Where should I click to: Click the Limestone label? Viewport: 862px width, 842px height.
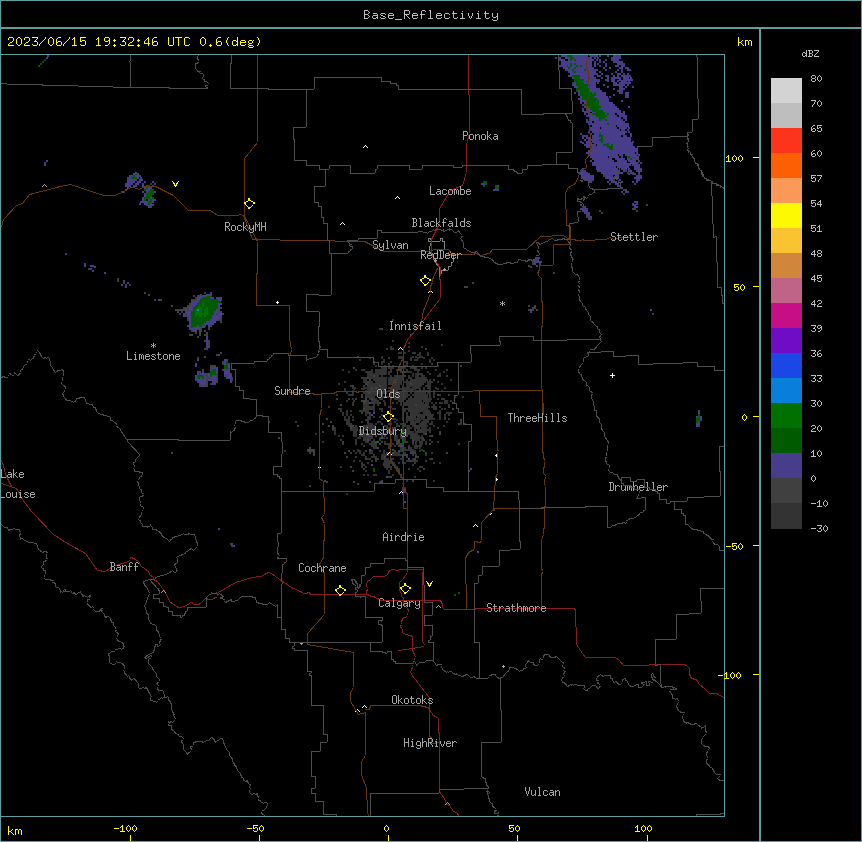(153, 356)
